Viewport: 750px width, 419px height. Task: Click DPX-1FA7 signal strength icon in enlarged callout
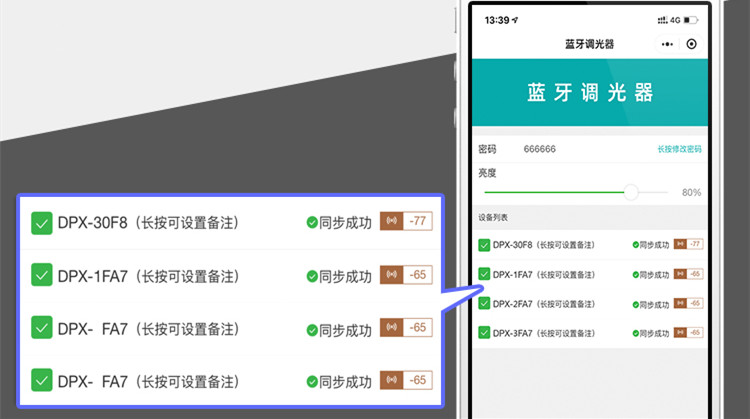point(391,275)
